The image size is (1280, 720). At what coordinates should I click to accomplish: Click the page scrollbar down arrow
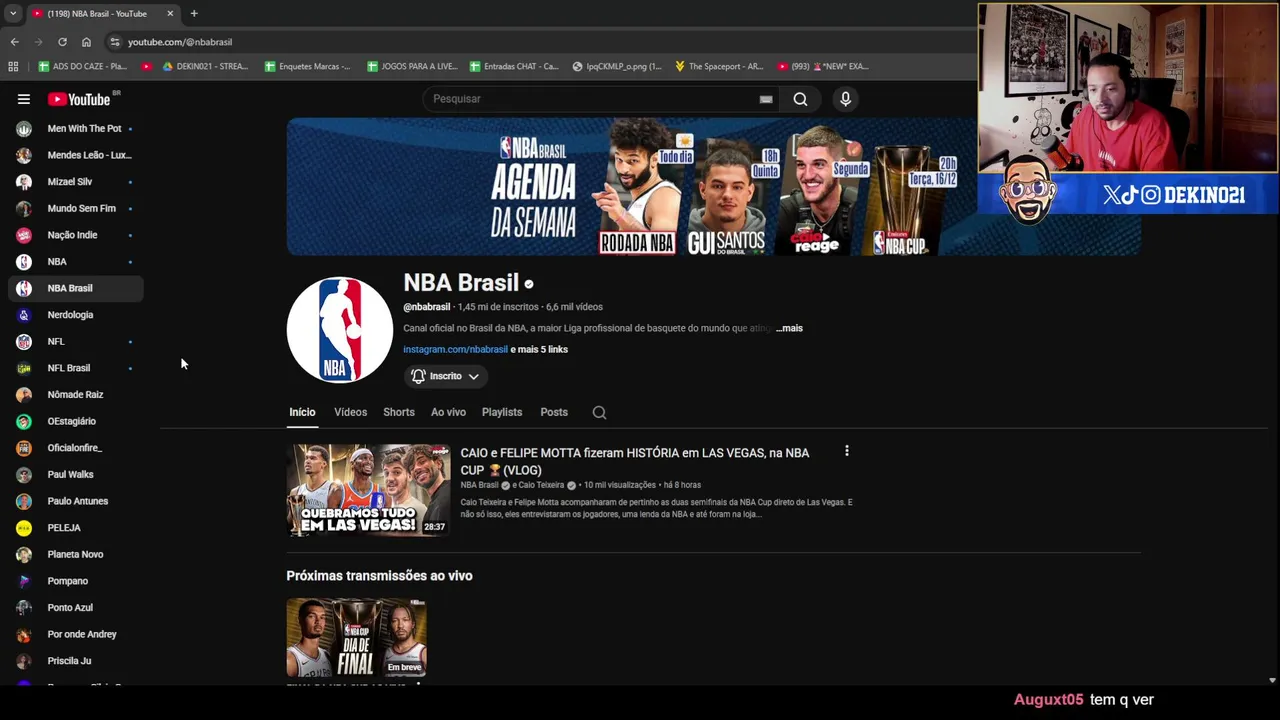1272,680
